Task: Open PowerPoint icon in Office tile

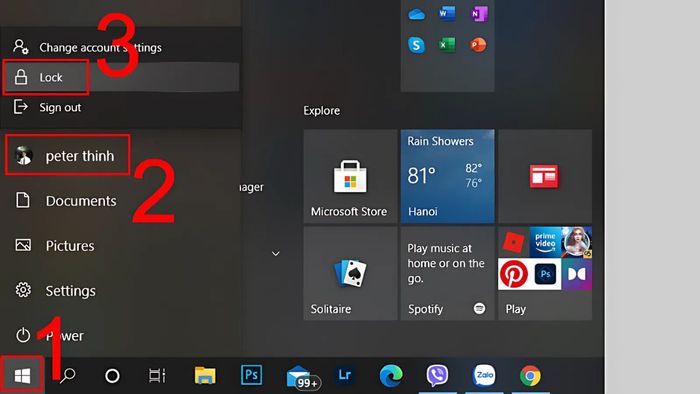Action: (478, 45)
